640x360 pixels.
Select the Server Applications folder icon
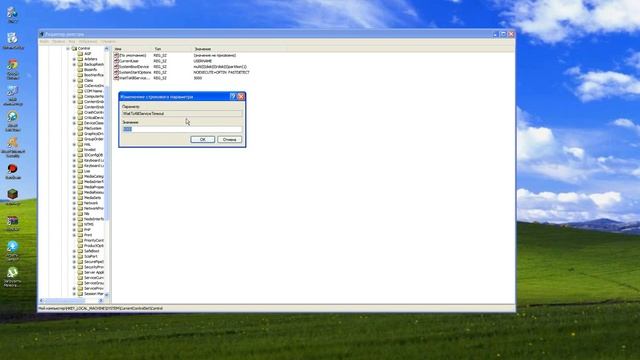pyautogui.click(x=80, y=272)
